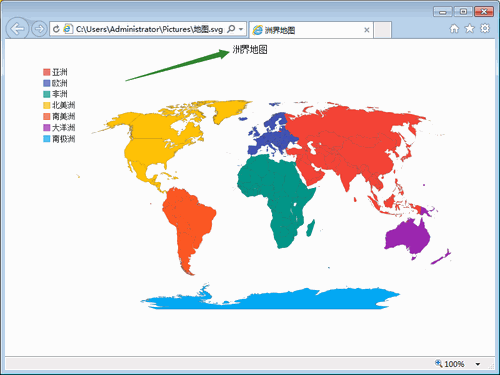Maximize the browser window
Image resolution: width=500 pixels, height=375 pixels.
click(463, 12)
